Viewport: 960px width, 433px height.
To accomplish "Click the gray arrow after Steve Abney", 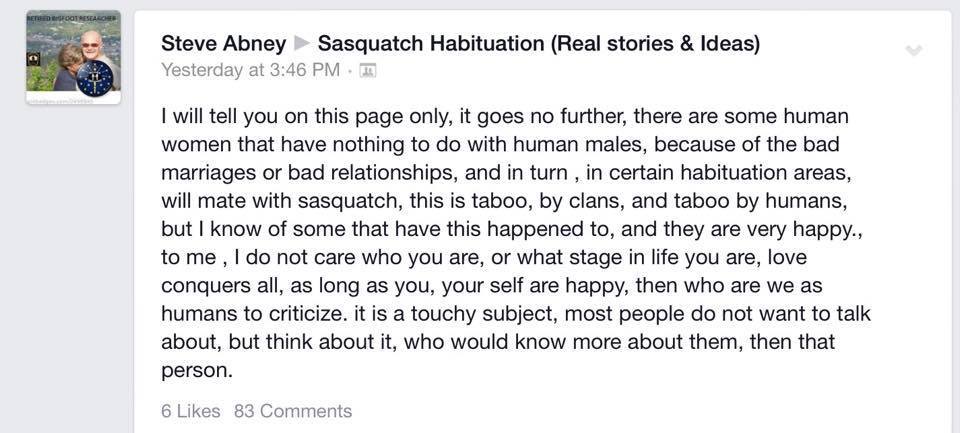I will 301,44.
